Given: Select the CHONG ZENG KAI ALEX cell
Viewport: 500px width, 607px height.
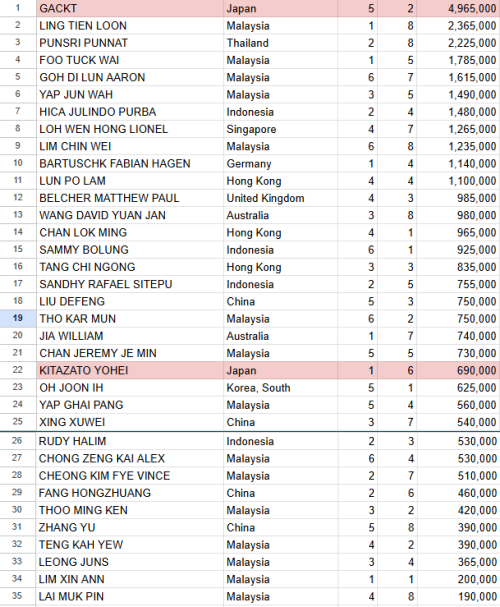Looking at the screenshot, I should [130, 458].
